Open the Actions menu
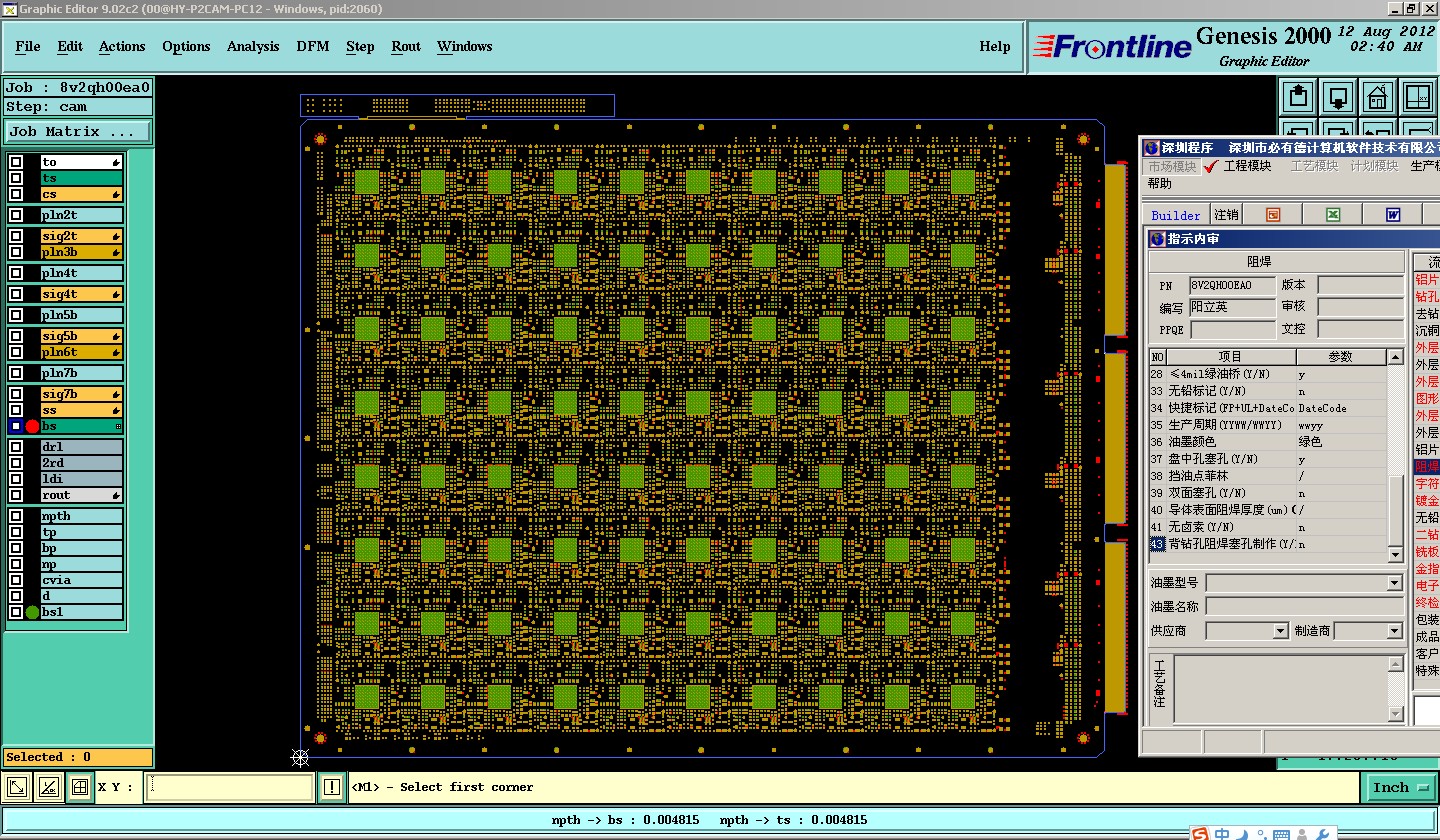Image resolution: width=1440 pixels, height=840 pixels. pyautogui.click(x=122, y=46)
